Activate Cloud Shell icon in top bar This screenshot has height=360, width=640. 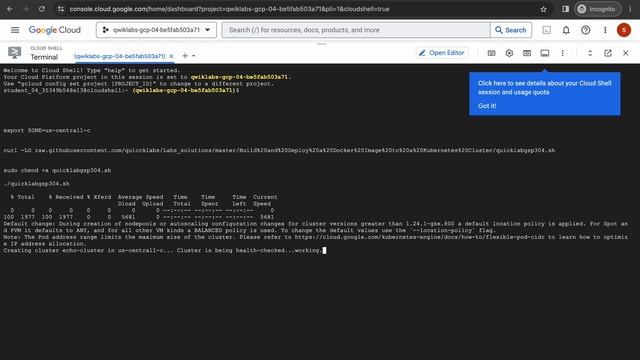coord(547,30)
